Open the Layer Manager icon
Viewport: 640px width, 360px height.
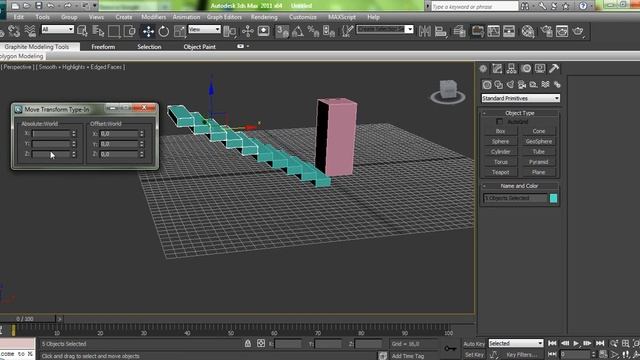pos(459,31)
